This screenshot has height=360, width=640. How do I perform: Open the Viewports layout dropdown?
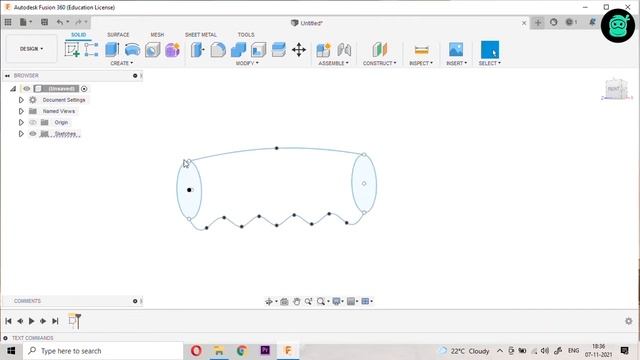(367, 302)
